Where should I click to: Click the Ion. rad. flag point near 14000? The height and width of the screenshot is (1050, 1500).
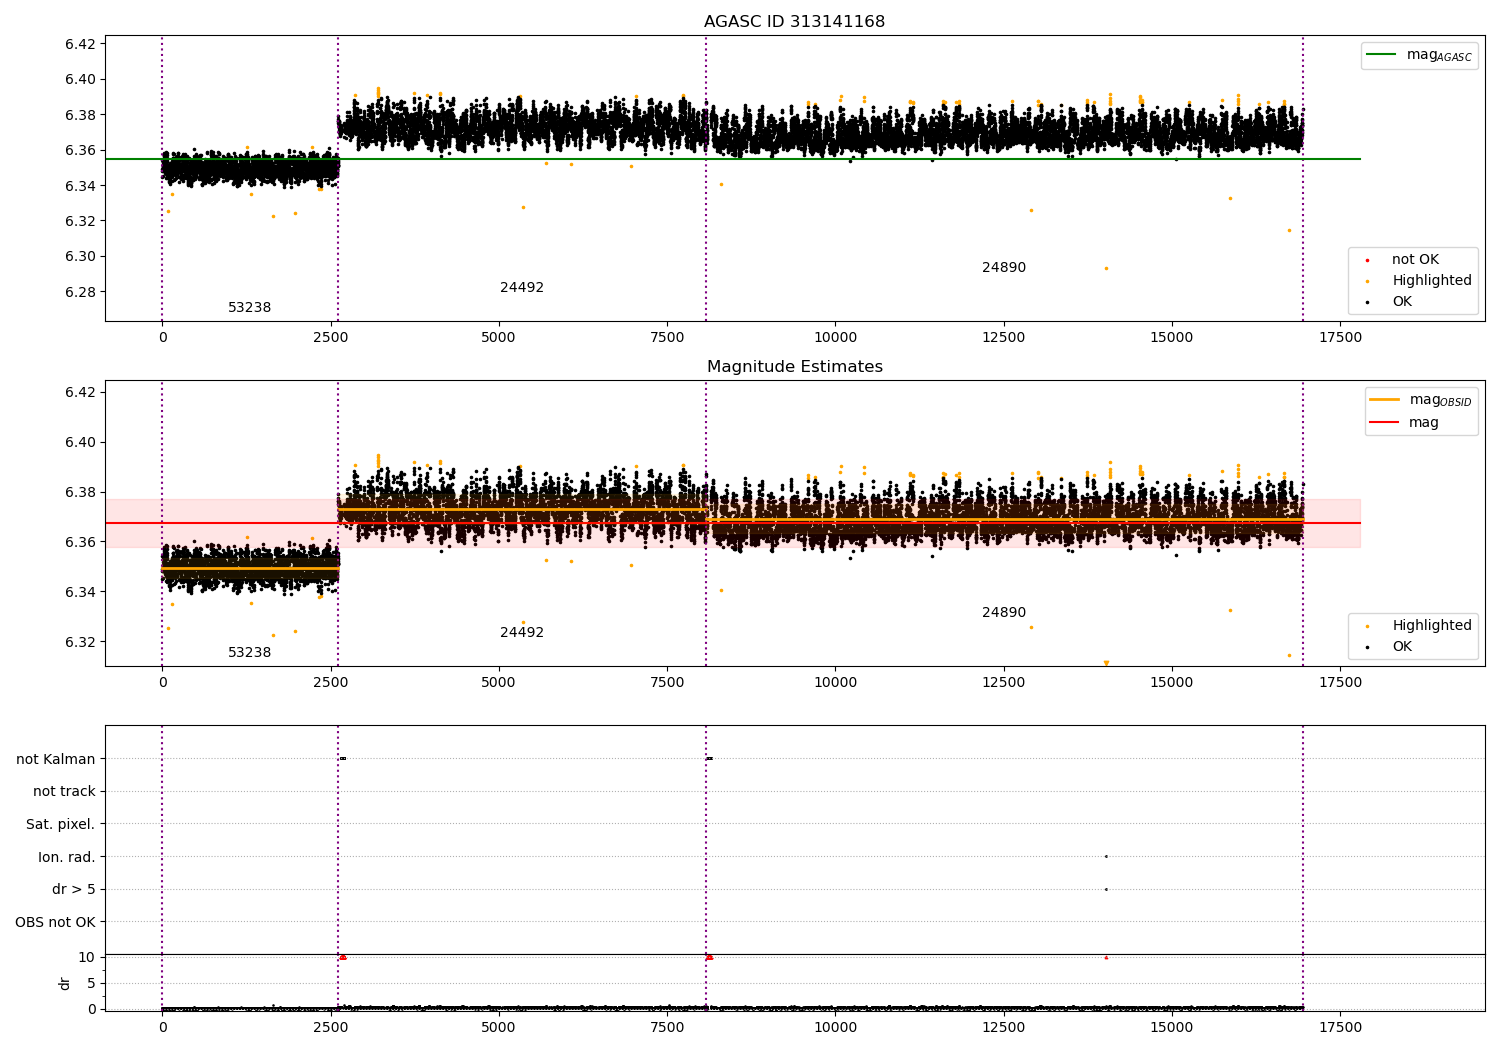click(1106, 856)
